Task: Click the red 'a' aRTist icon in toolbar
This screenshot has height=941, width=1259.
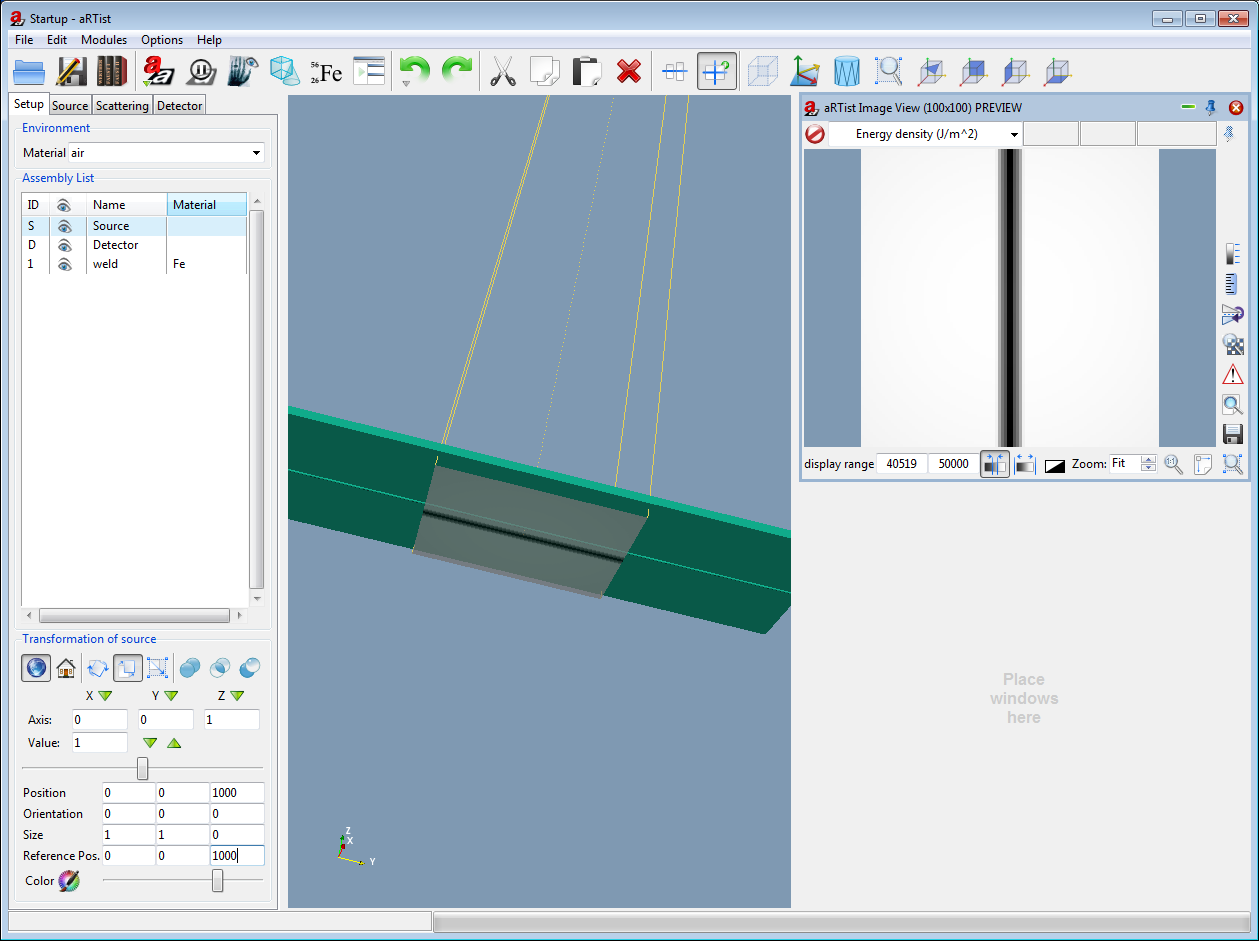Action: 159,71
